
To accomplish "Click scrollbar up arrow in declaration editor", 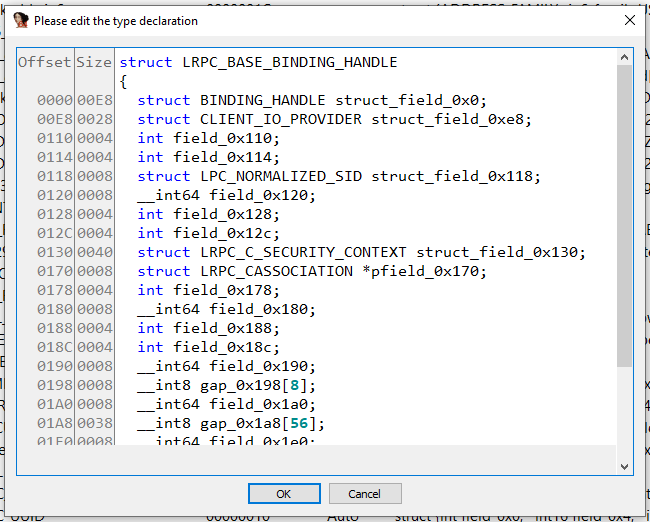I will tap(624, 57).
